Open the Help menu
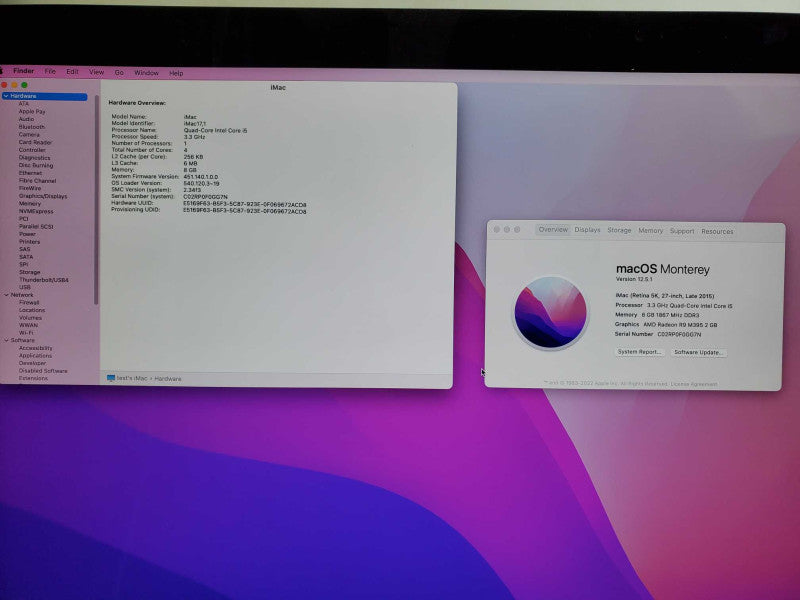The image size is (800, 600). [x=176, y=73]
